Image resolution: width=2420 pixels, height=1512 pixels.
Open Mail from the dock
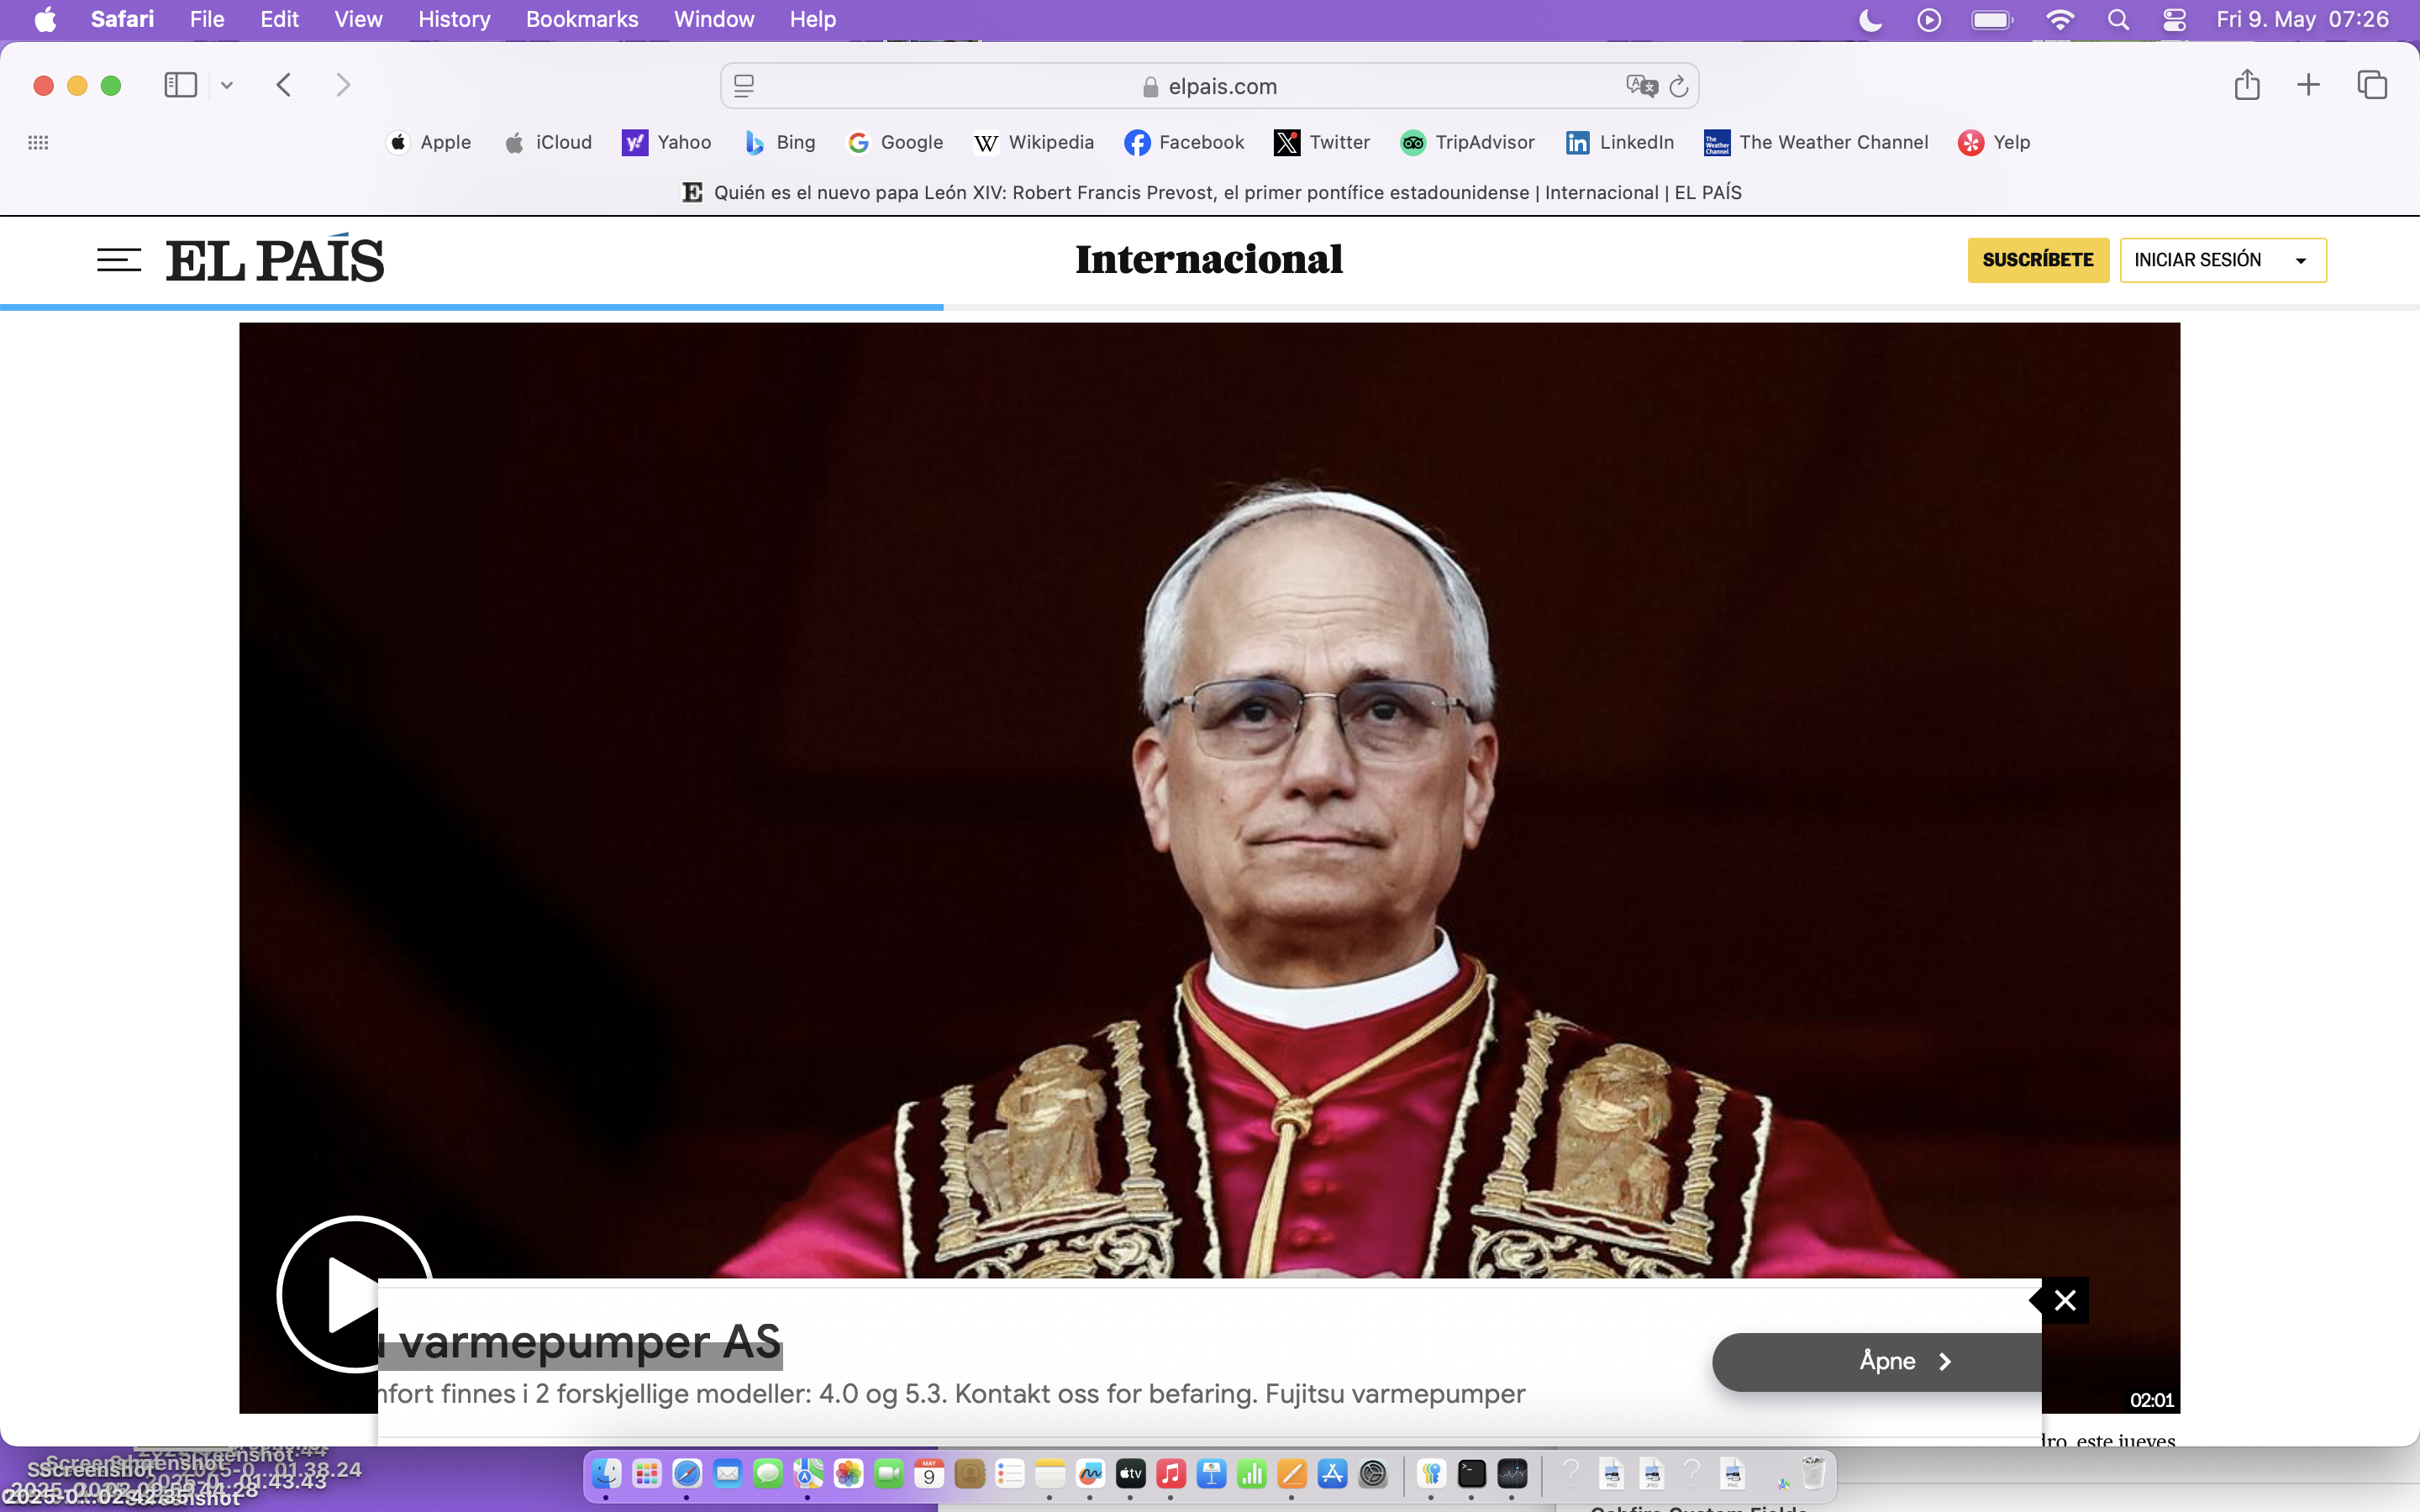point(727,1473)
